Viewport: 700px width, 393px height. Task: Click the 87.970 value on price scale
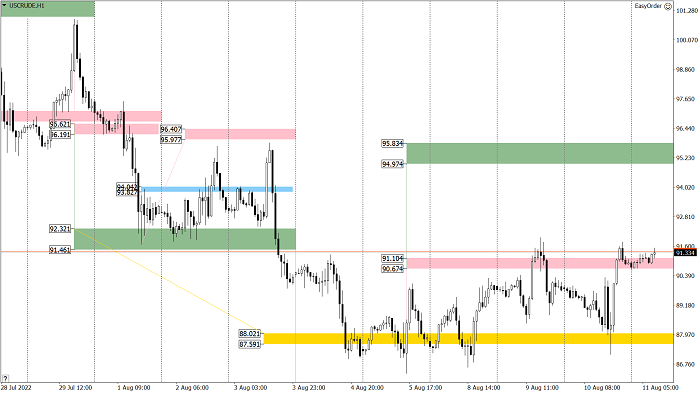coord(687,334)
